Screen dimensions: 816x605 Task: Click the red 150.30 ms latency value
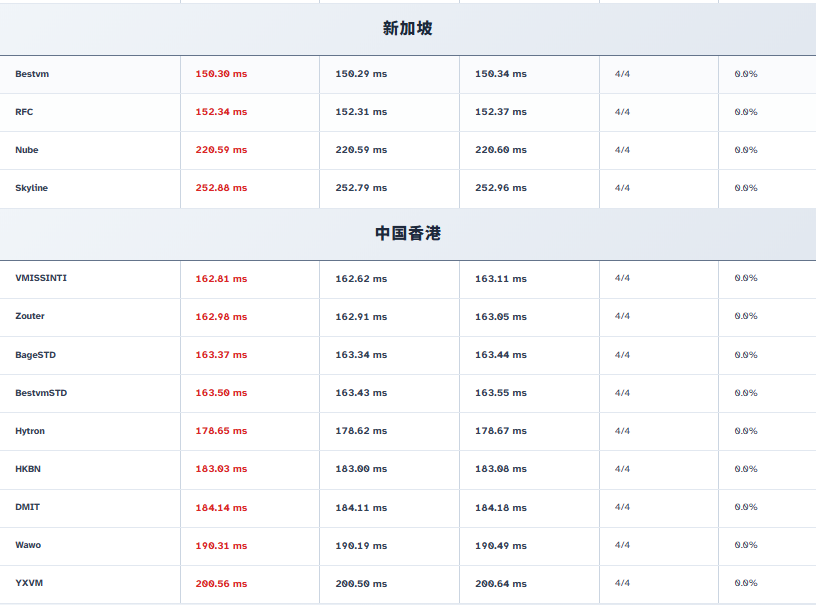click(221, 74)
